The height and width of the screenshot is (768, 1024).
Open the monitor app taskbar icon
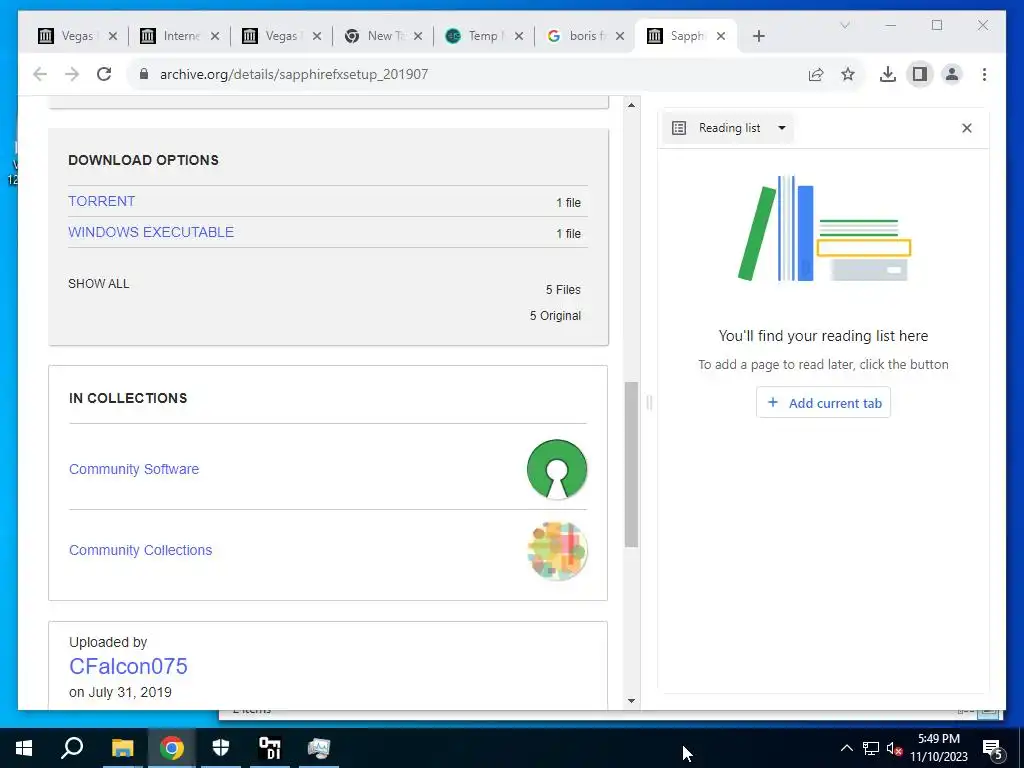pos(319,748)
